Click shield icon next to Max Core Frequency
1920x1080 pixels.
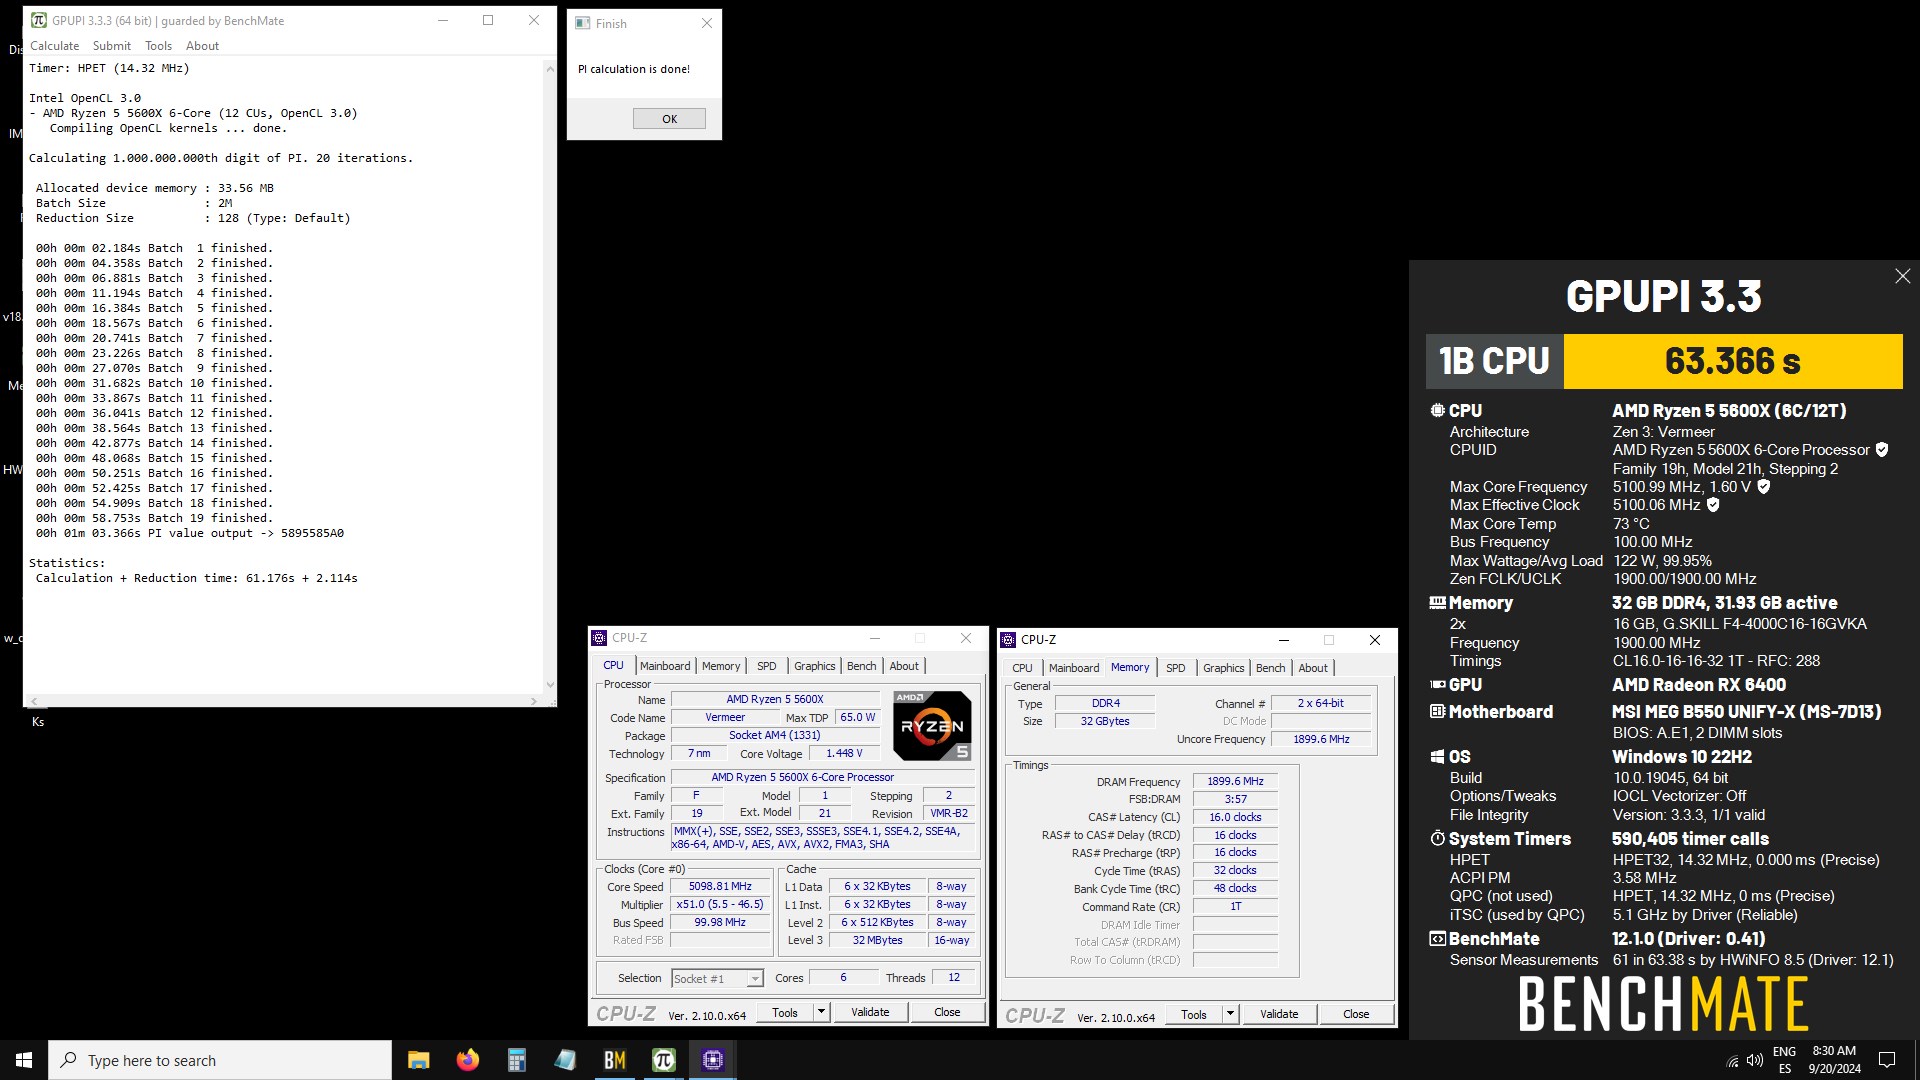(x=1764, y=487)
